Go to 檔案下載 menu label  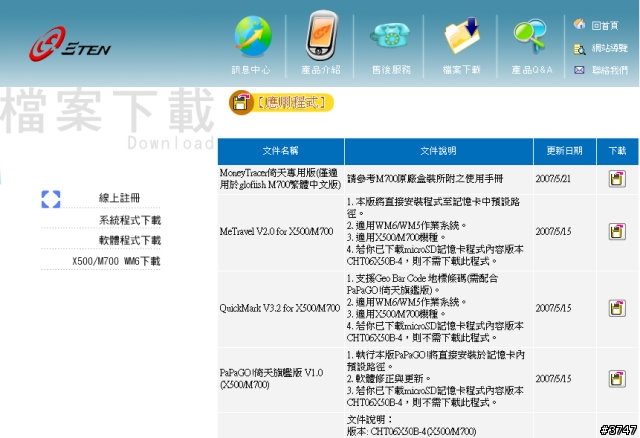[x=461, y=70]
